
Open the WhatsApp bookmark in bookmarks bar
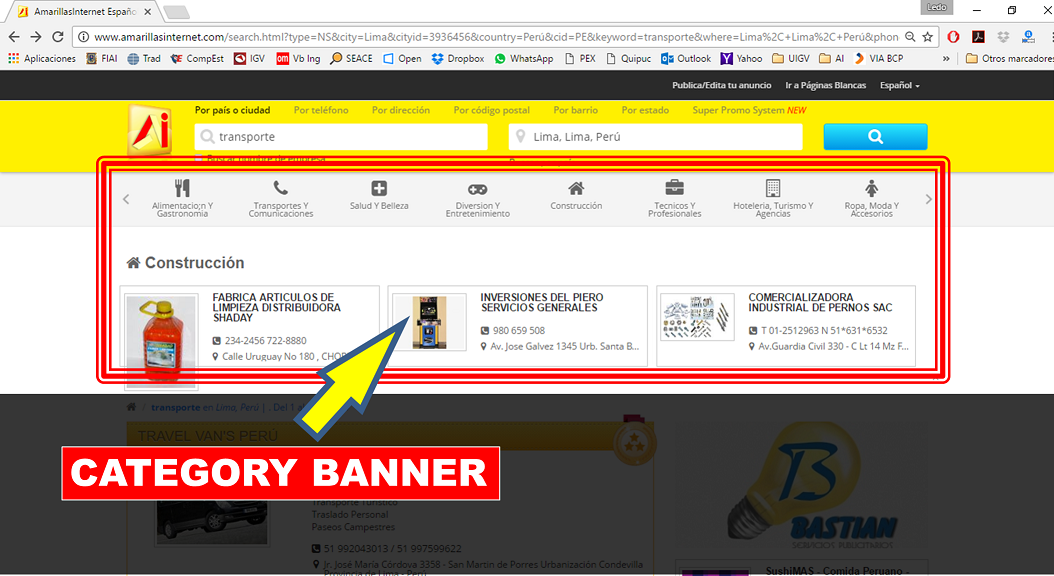pyautogui.click(x=523, y=59)
